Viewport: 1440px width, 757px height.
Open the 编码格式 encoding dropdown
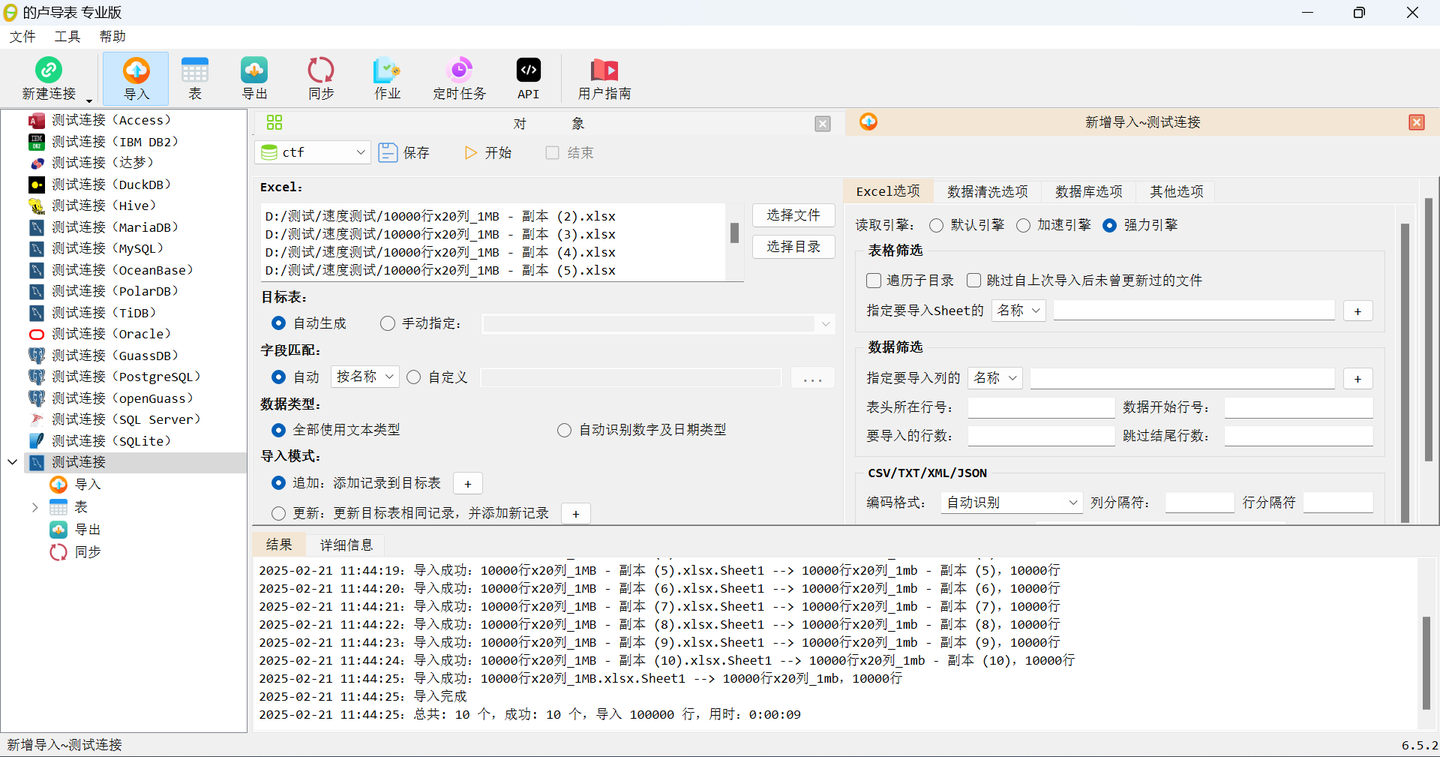click(1009, 502)
